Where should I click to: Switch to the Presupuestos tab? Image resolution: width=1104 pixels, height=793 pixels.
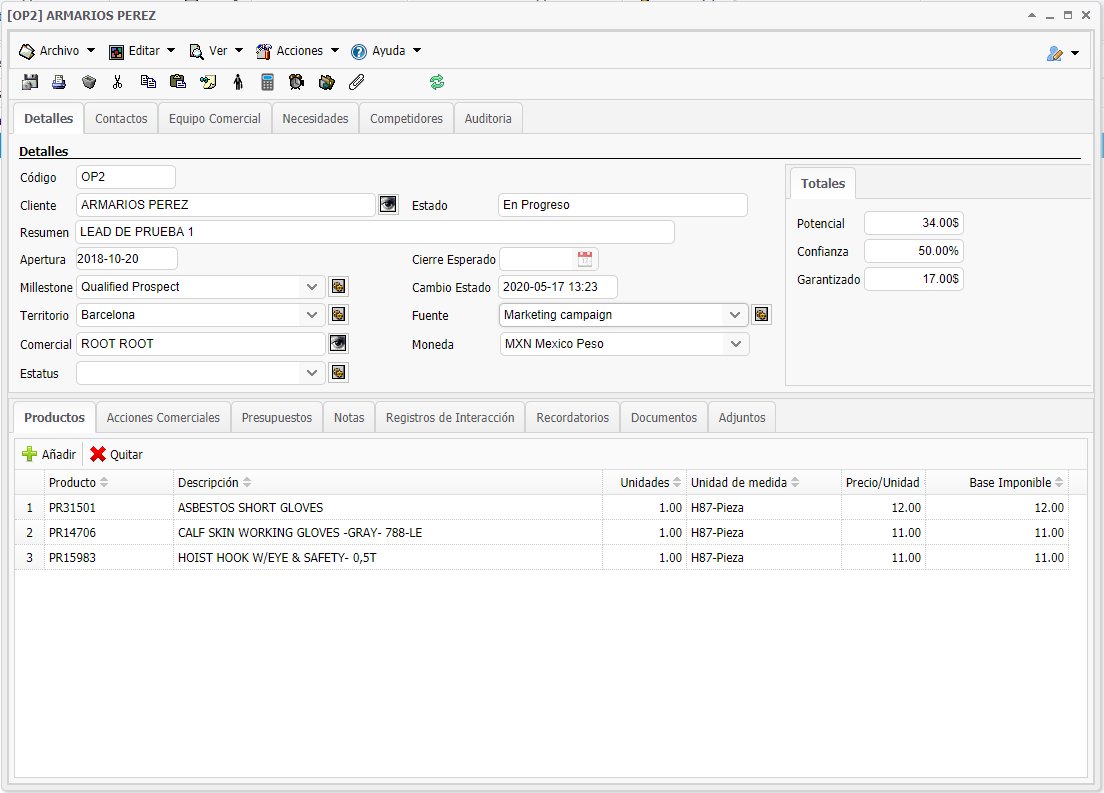277,417
